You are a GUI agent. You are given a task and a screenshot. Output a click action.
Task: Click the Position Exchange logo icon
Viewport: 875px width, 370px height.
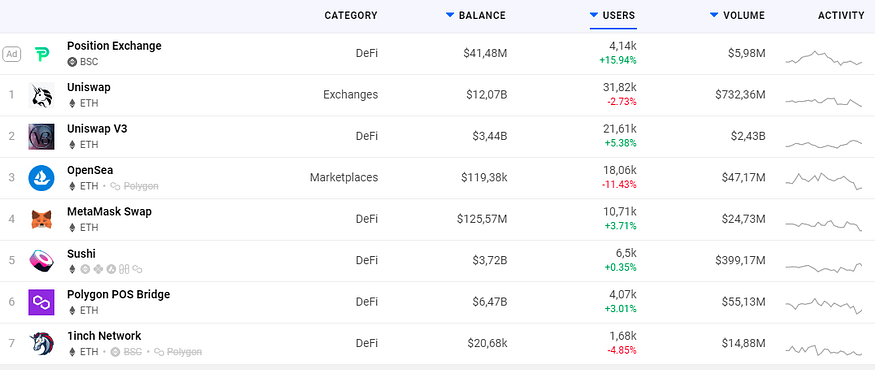pos(41,54)
